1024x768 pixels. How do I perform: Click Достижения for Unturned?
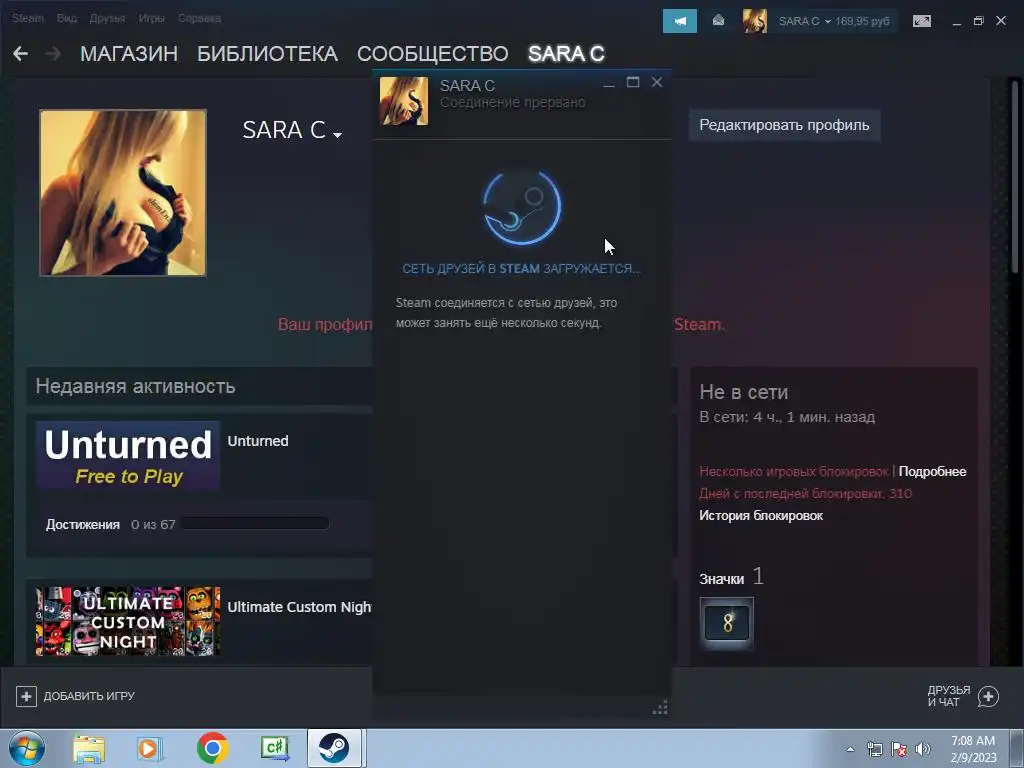point(83,524)
